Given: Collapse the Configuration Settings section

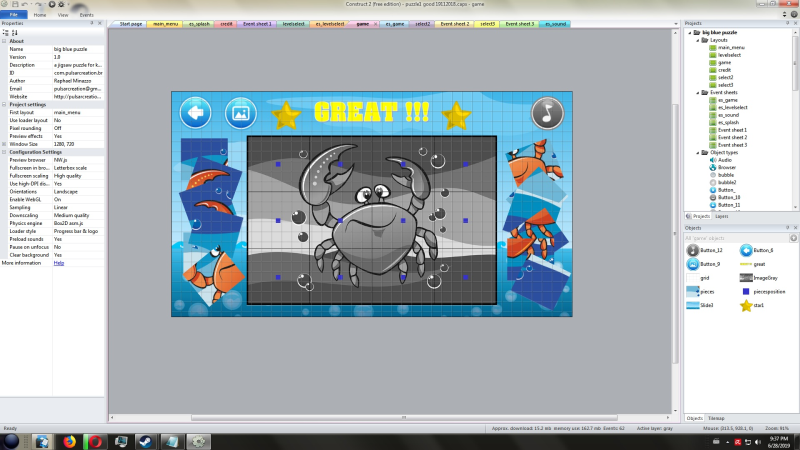Looking at the screenshot, I should pos(4,152).
